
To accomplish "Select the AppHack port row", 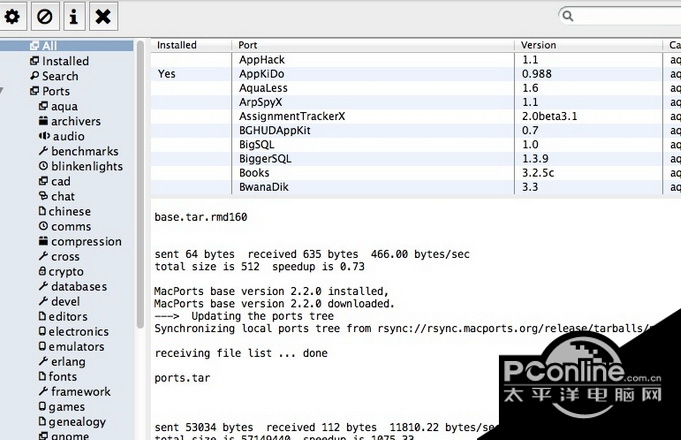I will [416, 60].
